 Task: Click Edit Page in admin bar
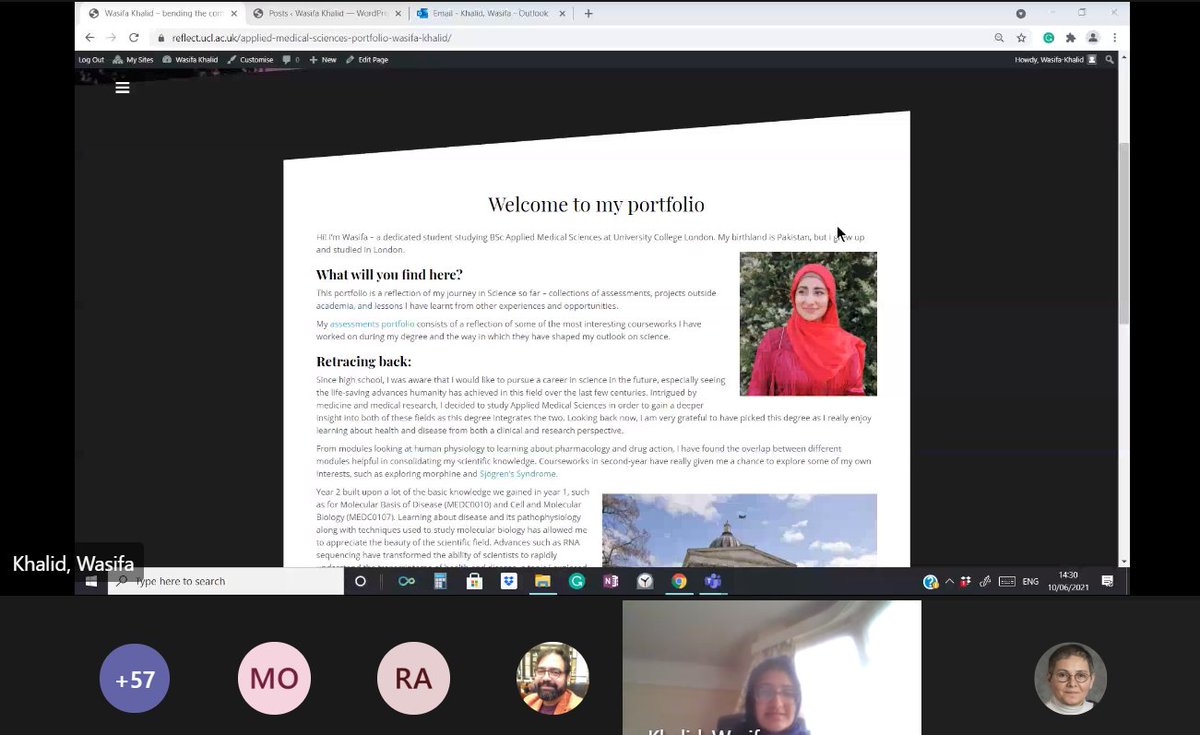point(367,60)
